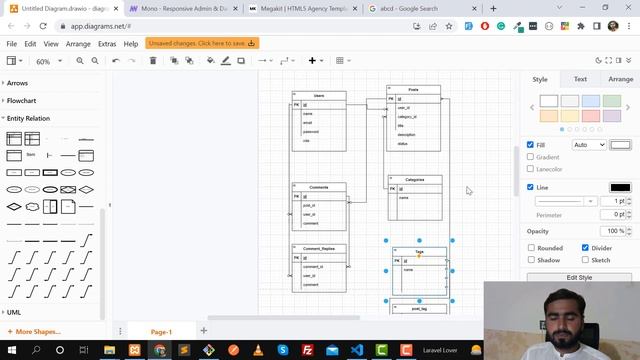Pick the light blue style swatch
Image resolution: width=640 pixels, height=360 pixels.
click(591, 100)
